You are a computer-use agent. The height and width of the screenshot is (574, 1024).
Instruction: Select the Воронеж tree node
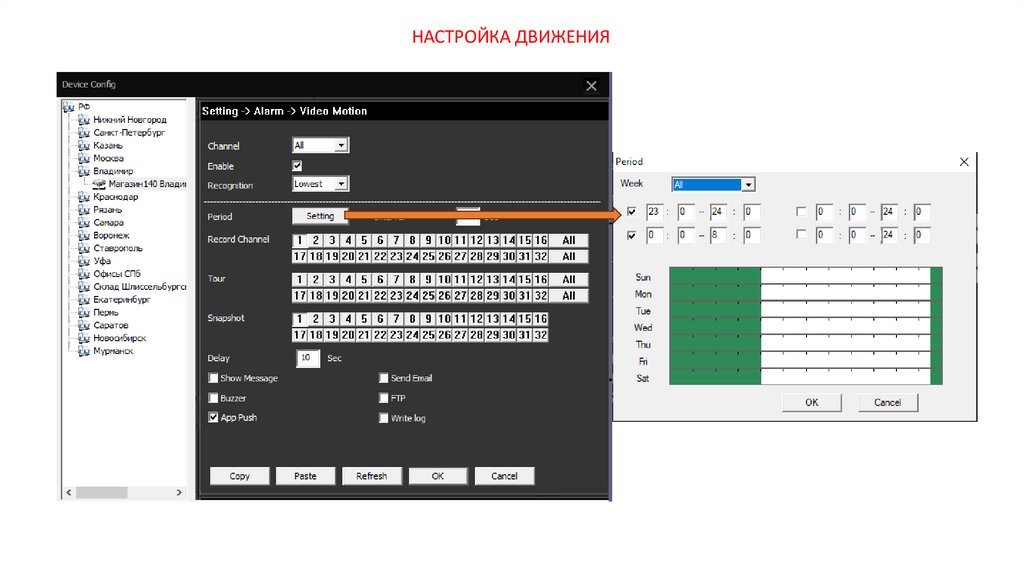(x=112, y=235)
